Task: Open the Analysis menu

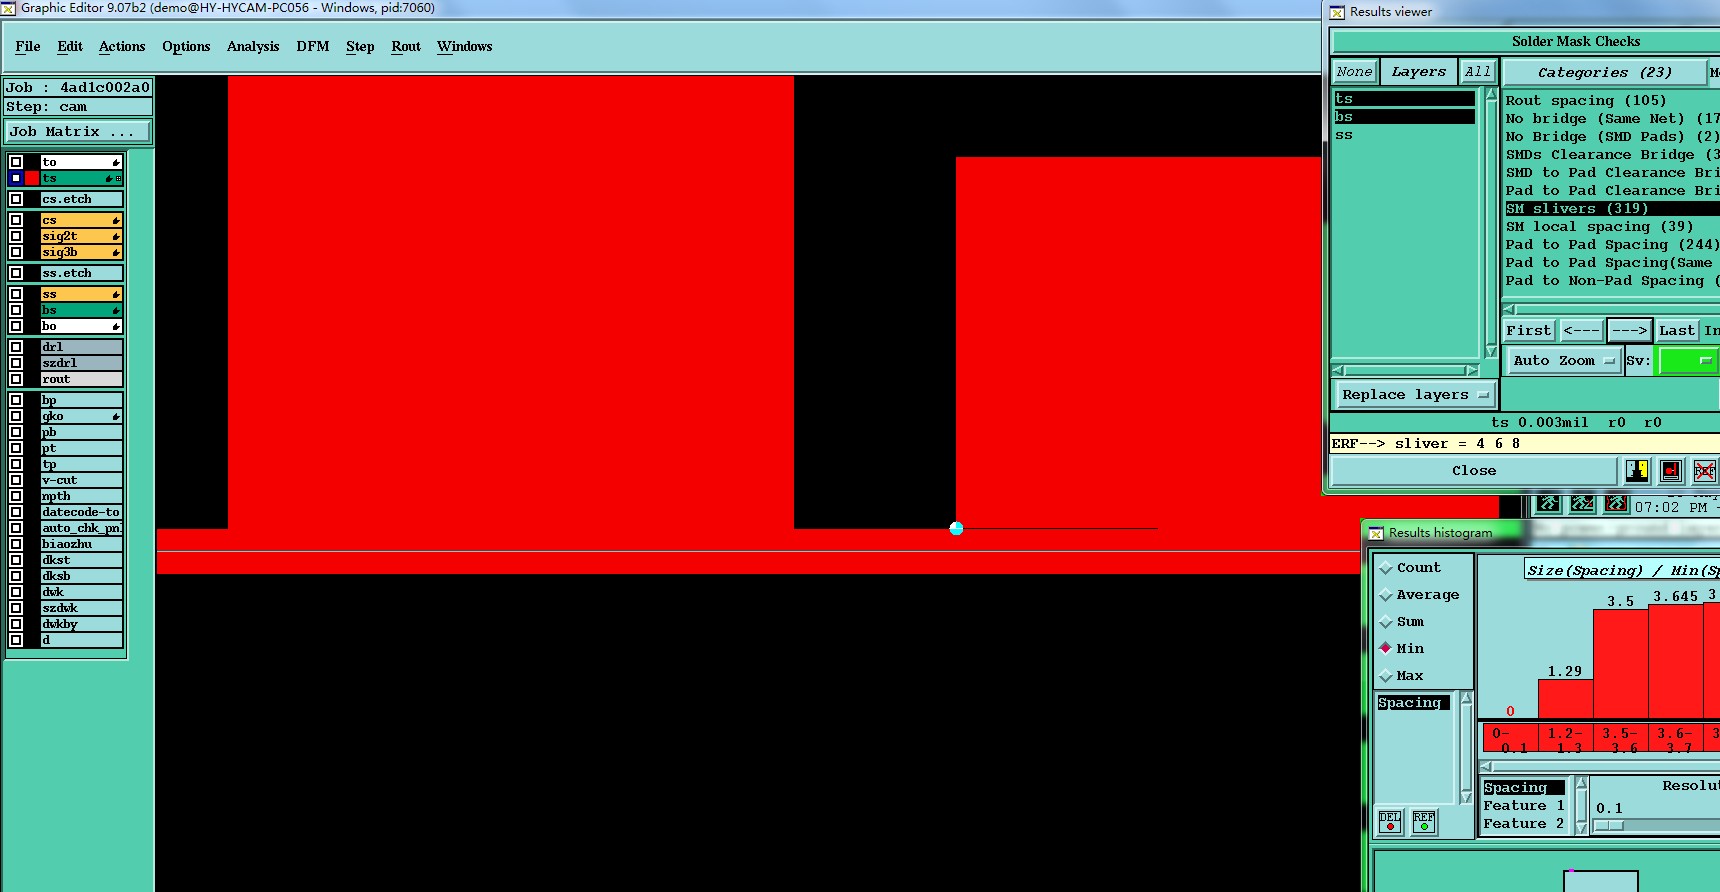Action: (253, 47)
